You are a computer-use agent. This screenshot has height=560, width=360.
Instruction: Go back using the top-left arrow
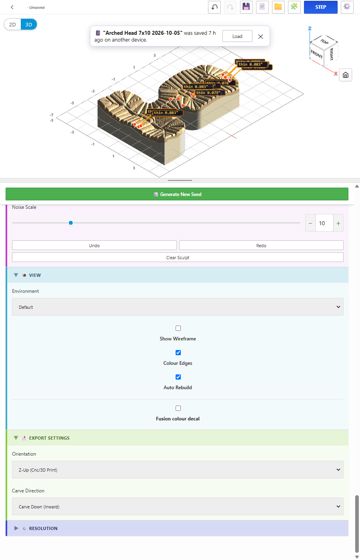[x=12, y=7]
